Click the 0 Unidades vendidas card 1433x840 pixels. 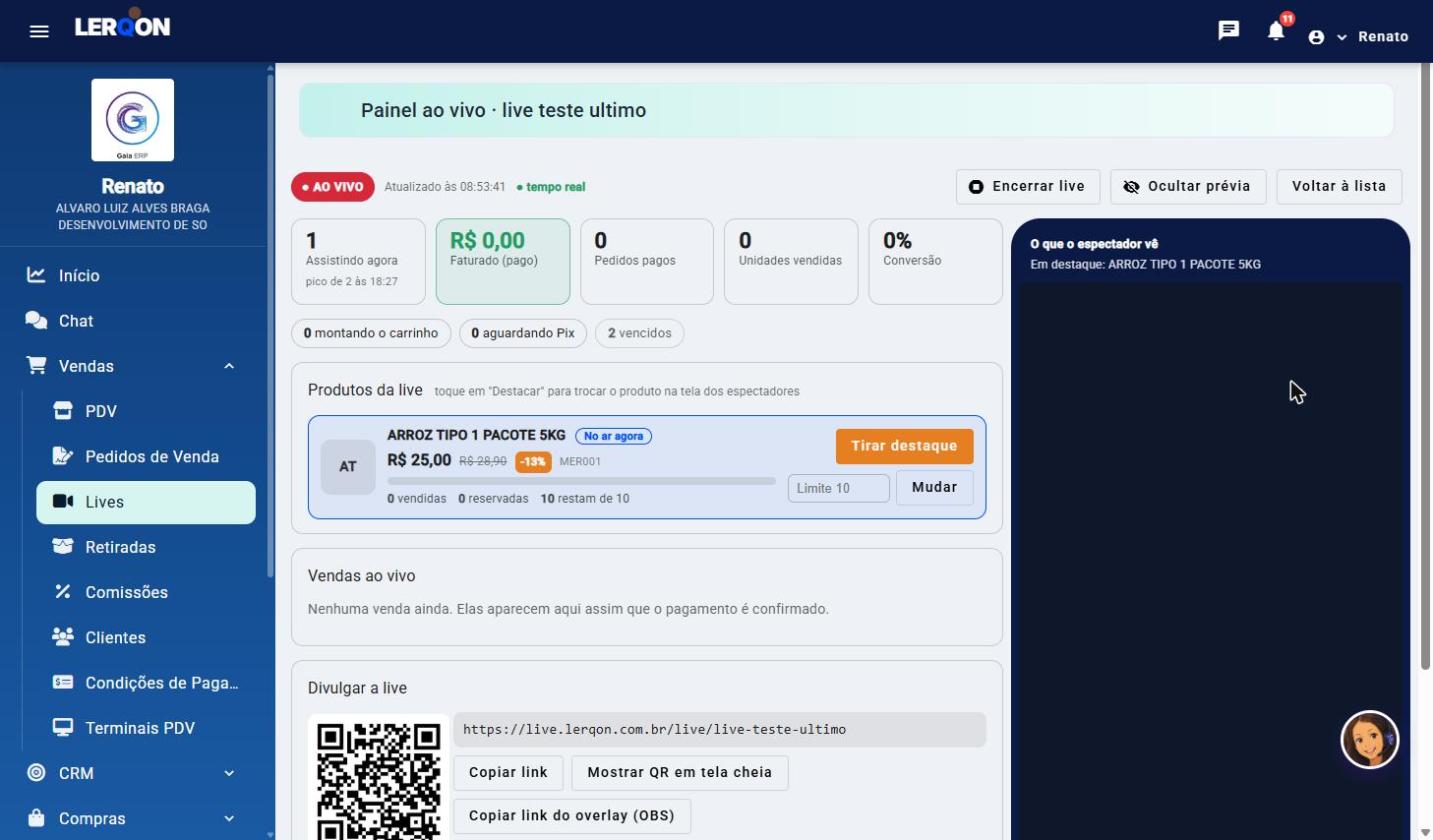tap(791, 261)
